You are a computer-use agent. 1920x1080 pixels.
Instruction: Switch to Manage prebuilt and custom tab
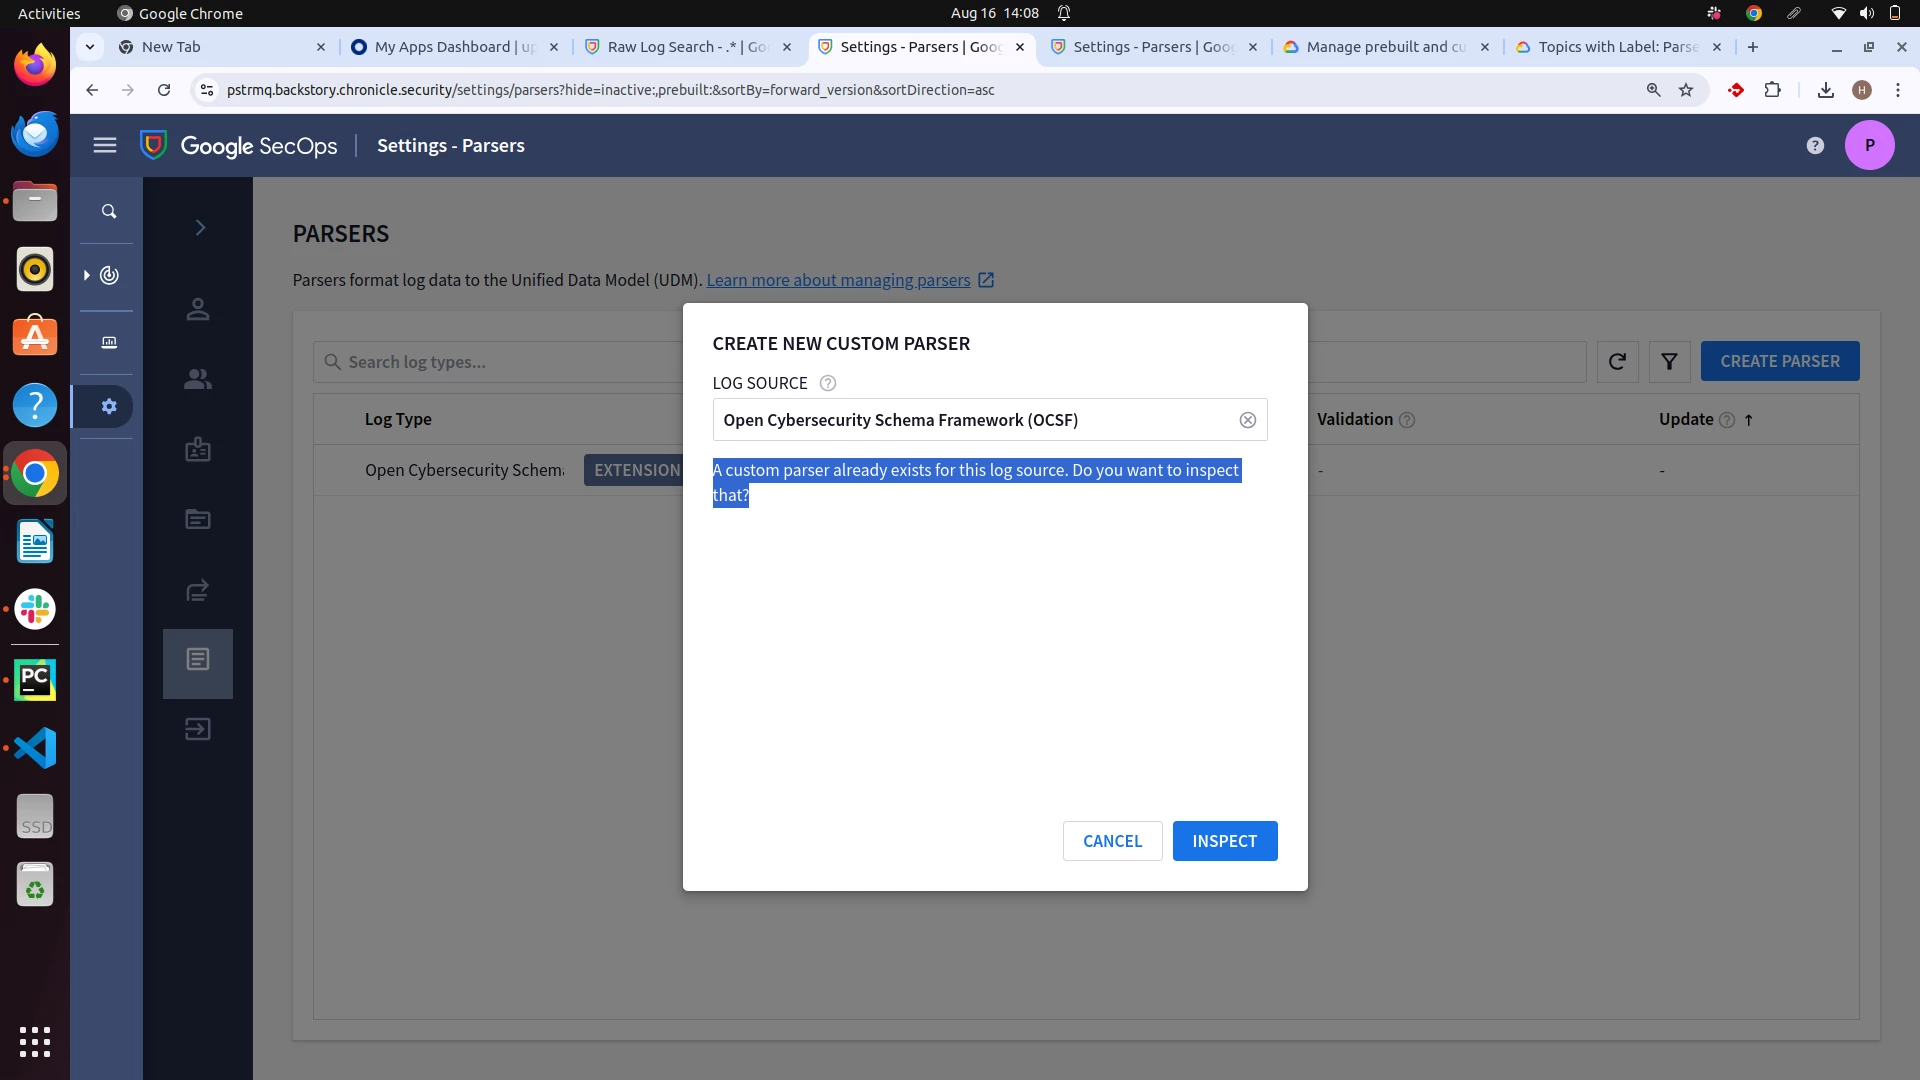tap(1386, 47)
